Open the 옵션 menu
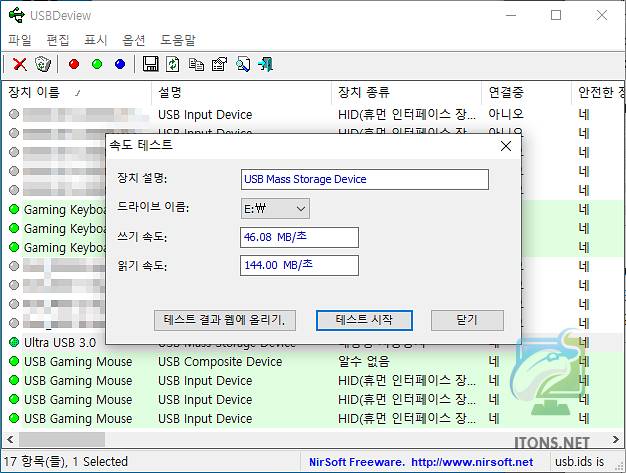 click(x=134, y=40)
